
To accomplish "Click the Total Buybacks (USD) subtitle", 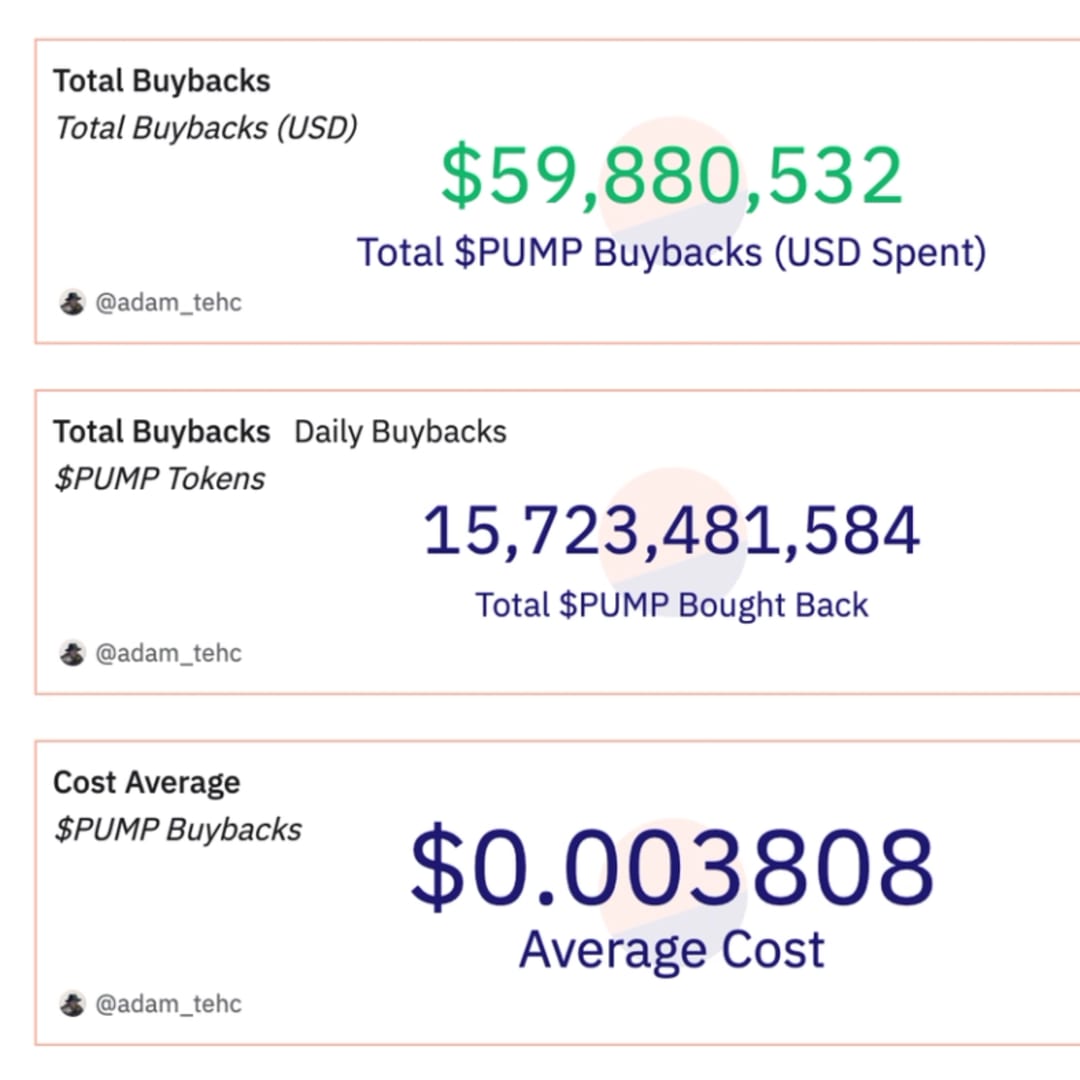I will click(x=204, y=127).
